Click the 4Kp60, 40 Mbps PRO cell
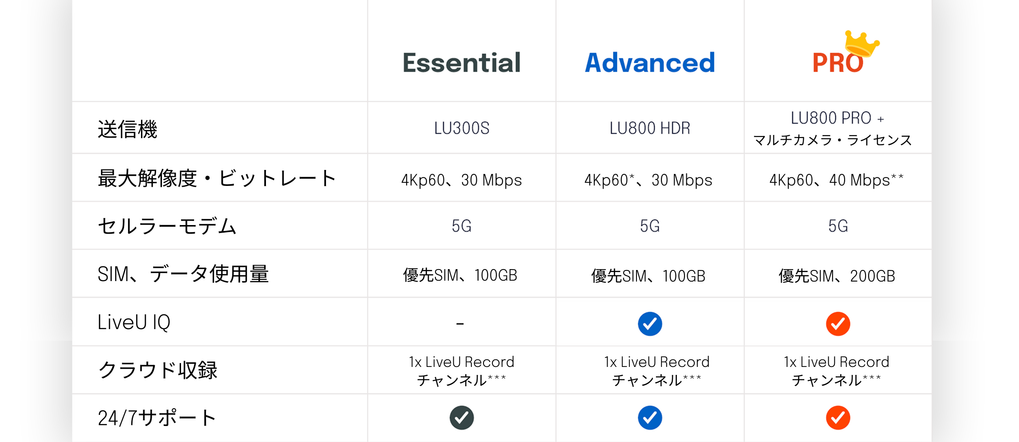The height and width of the screenshot is (442, 1019). [837, 180]
